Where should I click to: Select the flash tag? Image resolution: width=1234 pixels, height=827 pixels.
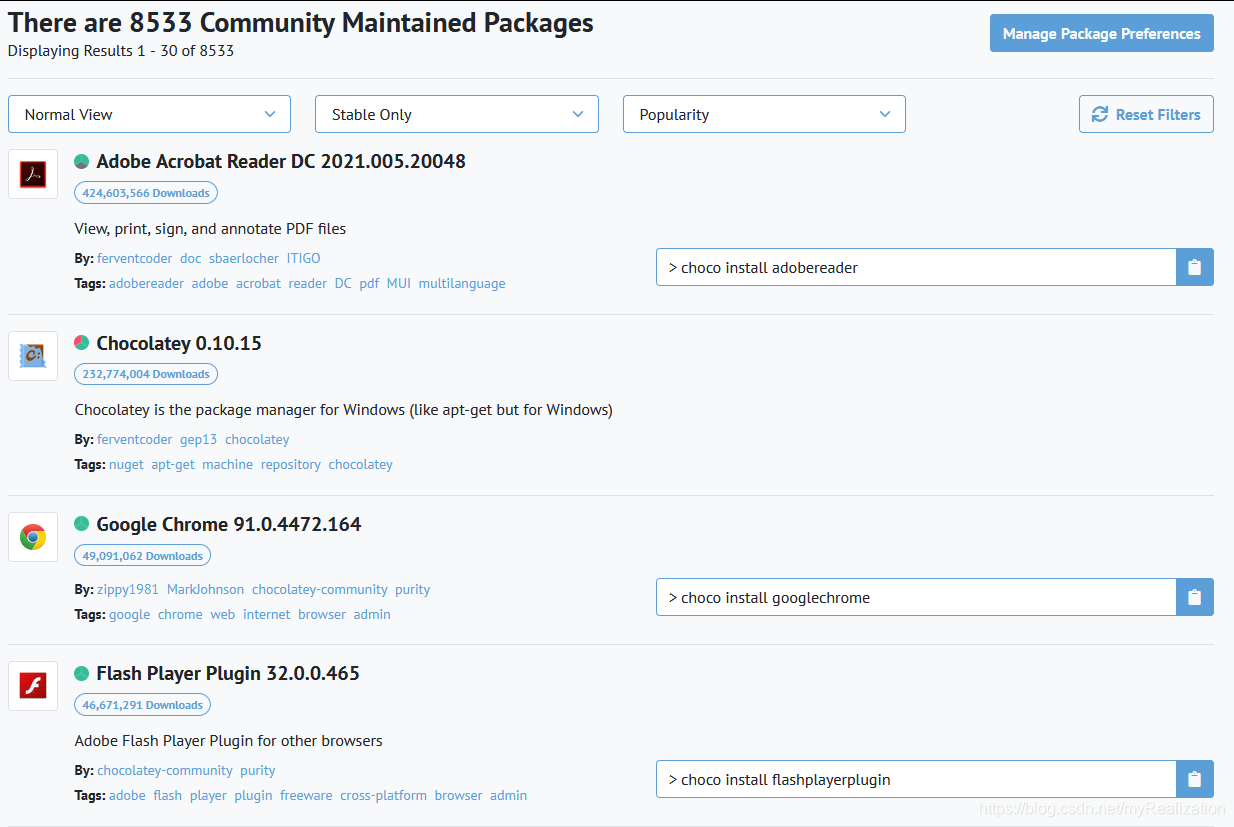(x=168, y=795)
